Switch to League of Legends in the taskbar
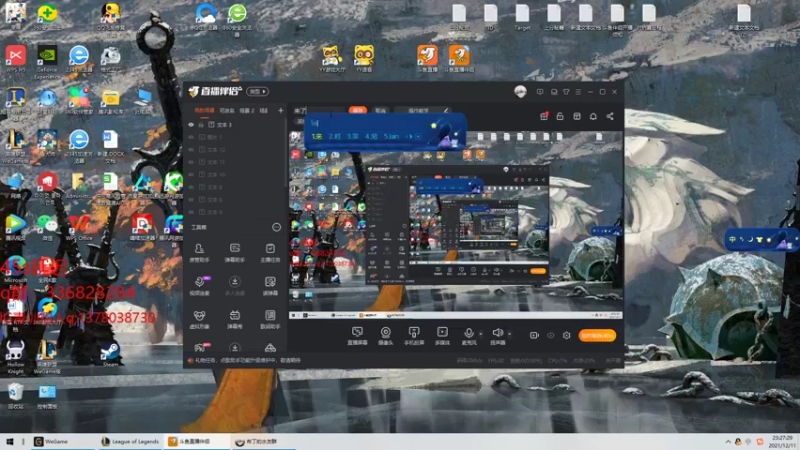The width and height of the screenshot is (800, 450). point(130,441)
